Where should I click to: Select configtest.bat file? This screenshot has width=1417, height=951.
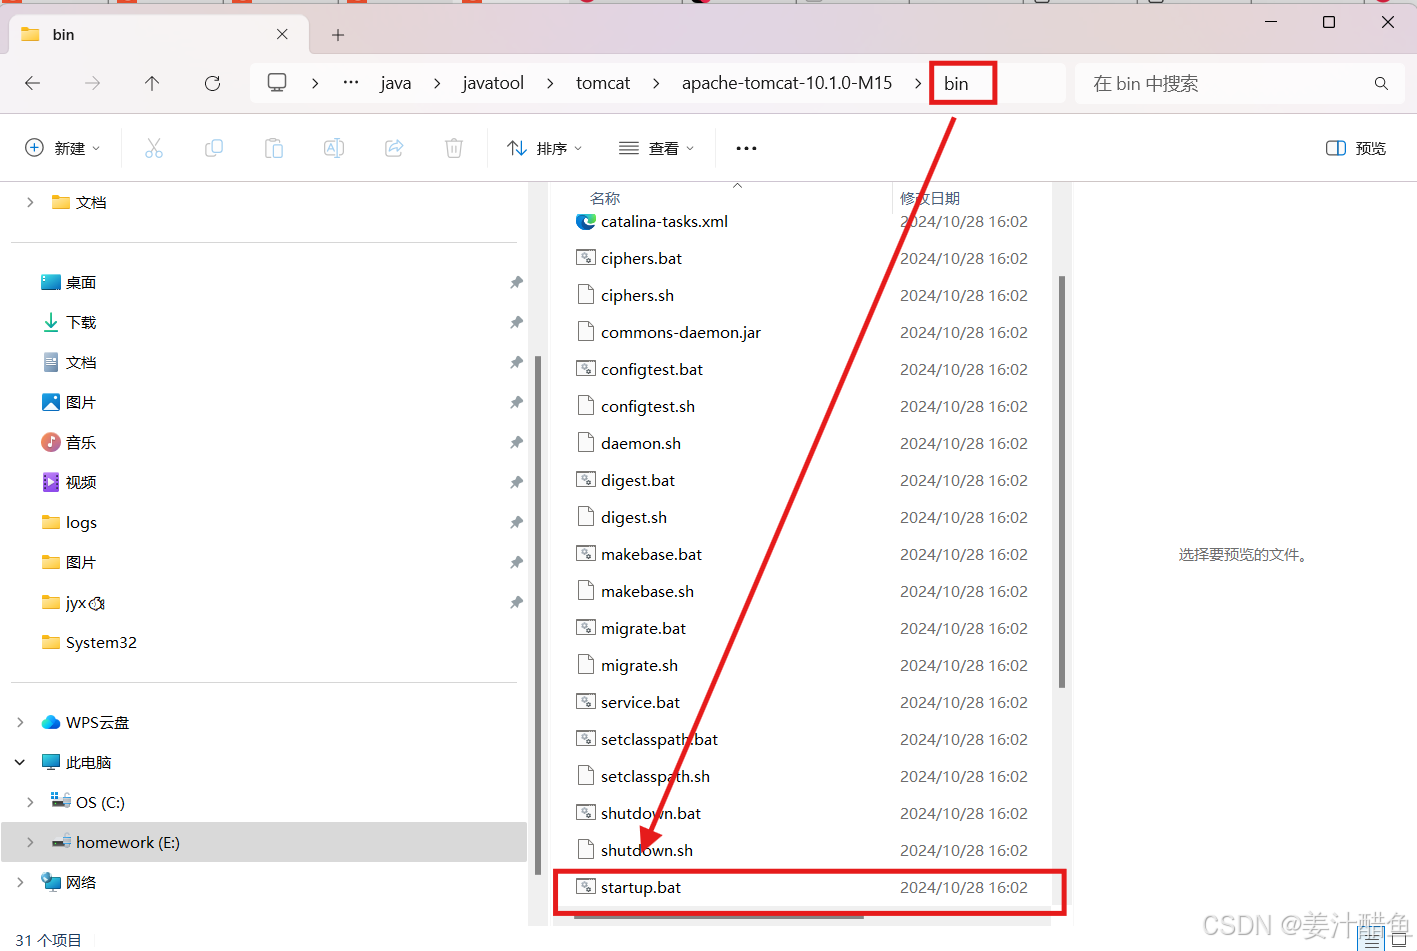[652, 369]
